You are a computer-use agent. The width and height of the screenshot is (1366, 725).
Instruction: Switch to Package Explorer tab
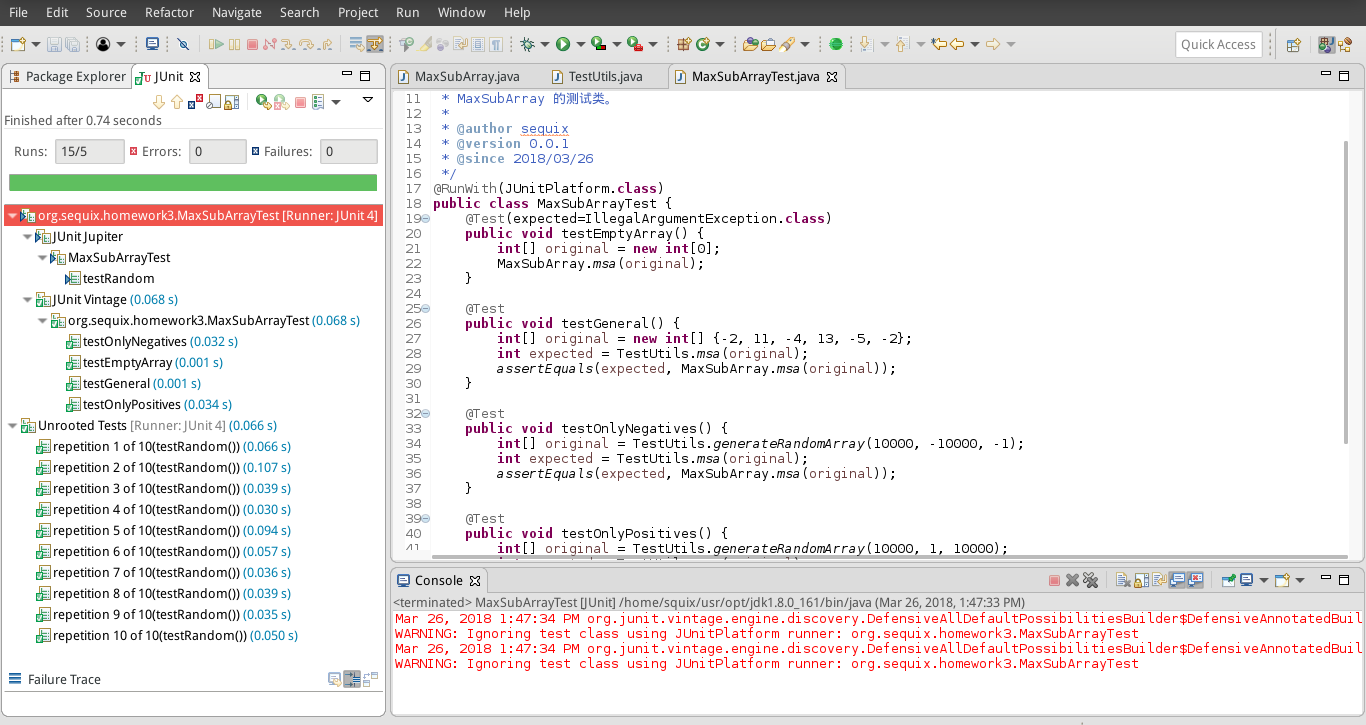[x=67, y=76]
